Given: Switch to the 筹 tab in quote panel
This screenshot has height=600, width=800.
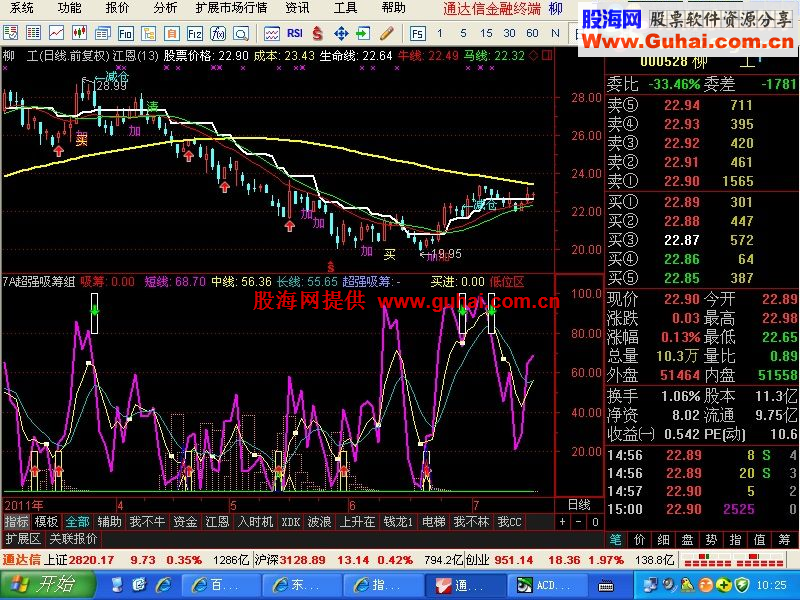Looking at the screenshot, I should tap(784, 539).
